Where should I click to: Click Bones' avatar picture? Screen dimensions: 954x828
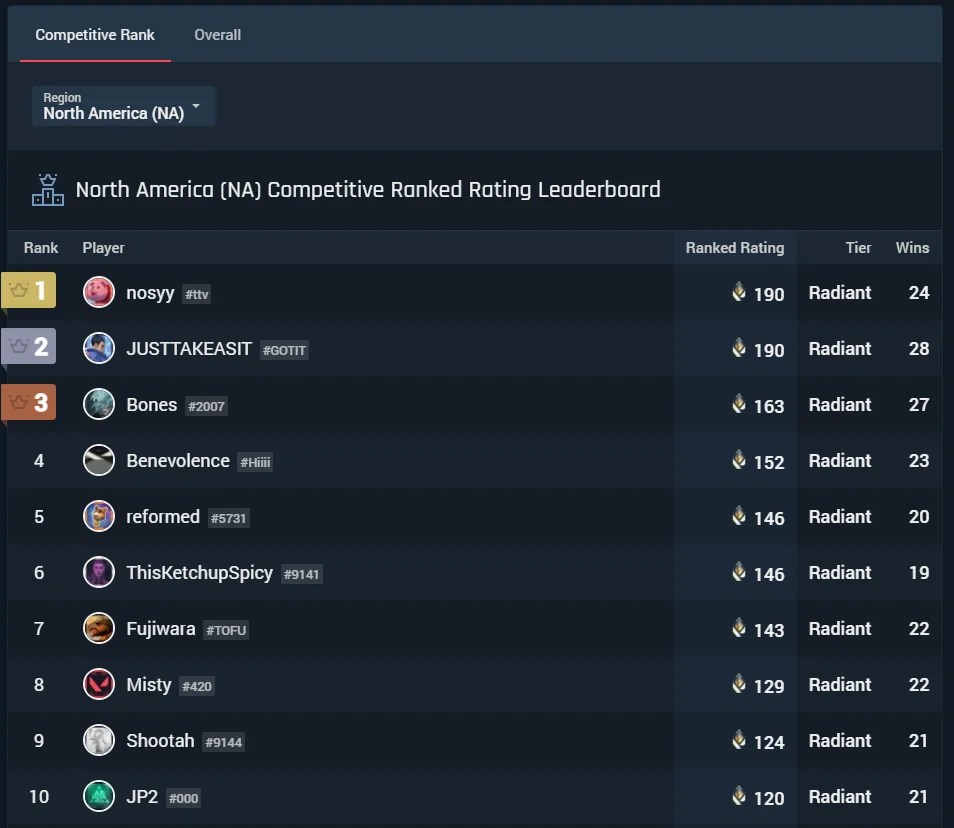99,404
